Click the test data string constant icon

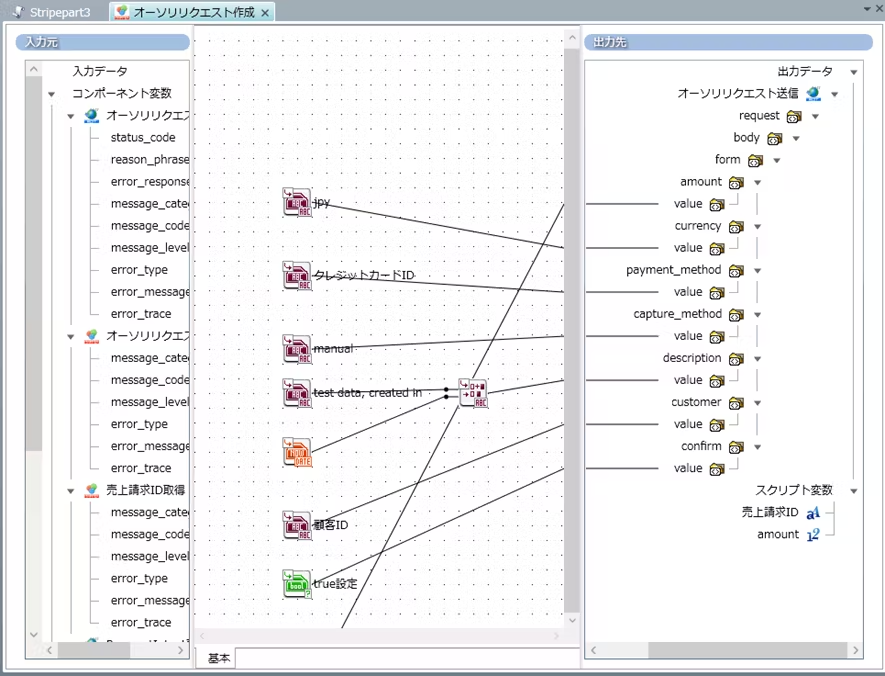[x=297, y=393]
